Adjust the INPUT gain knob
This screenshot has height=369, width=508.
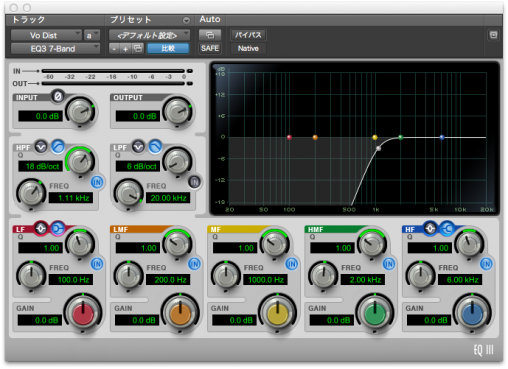point(80,112)
